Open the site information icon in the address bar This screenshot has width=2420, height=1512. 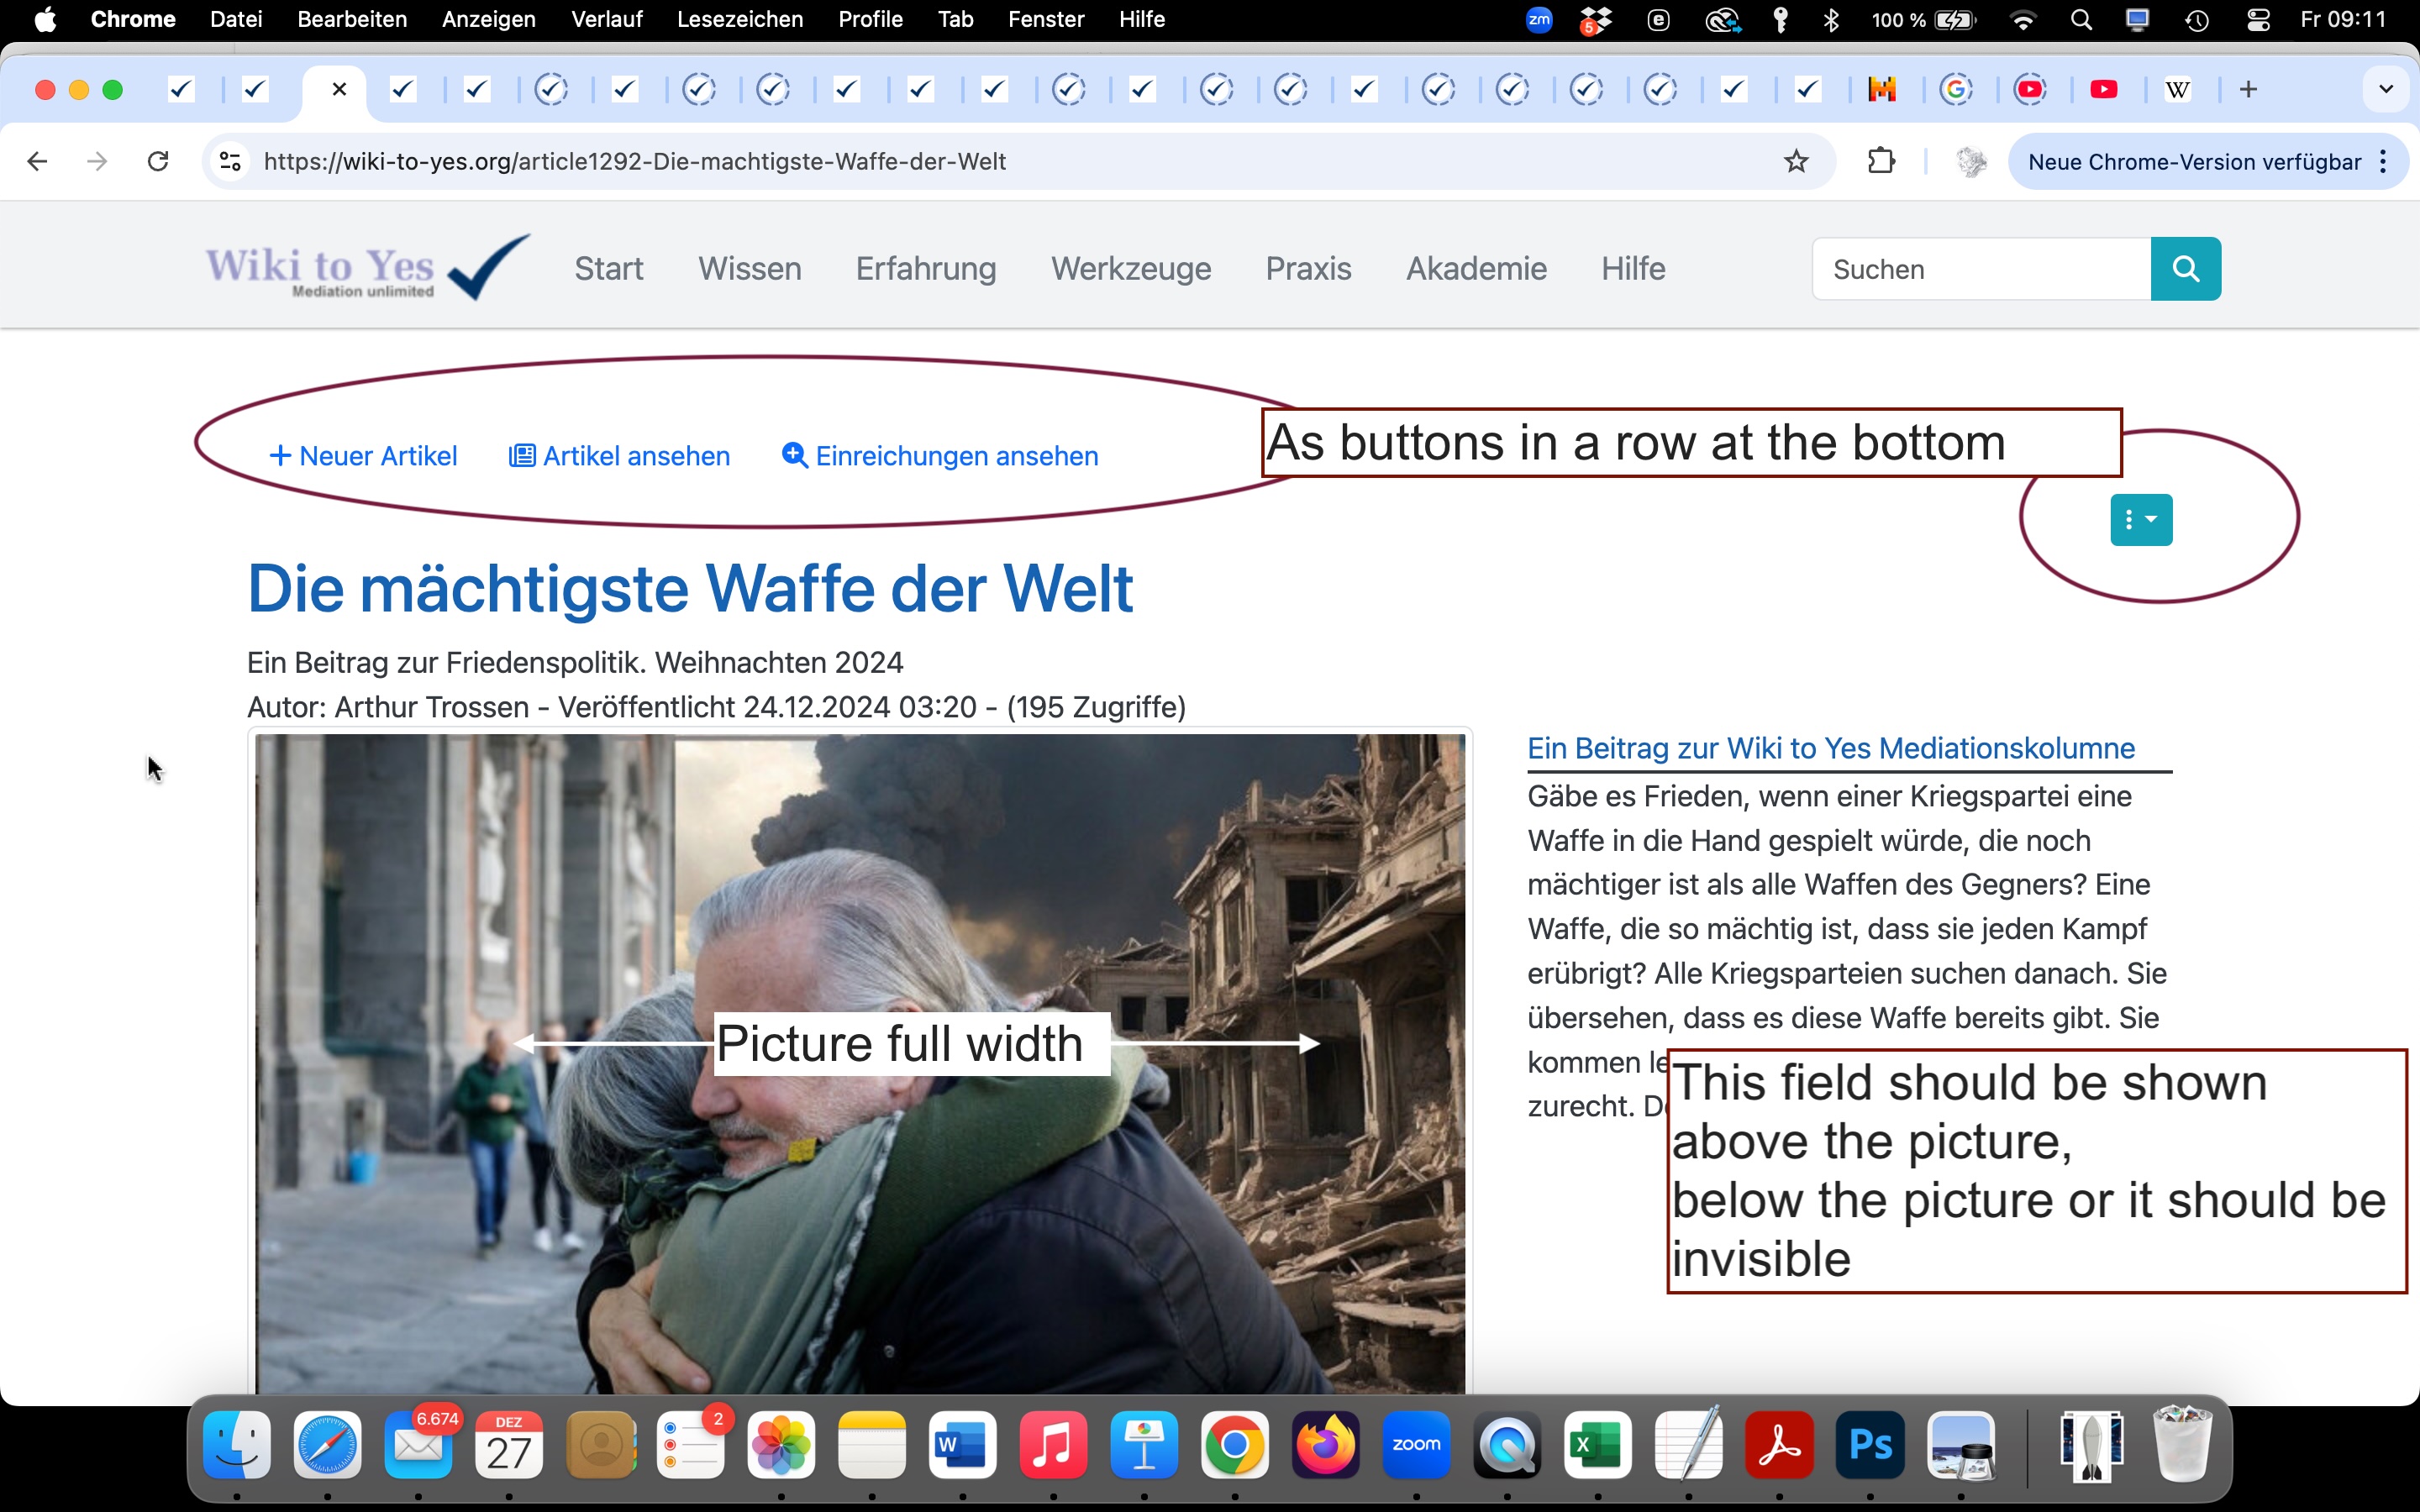point(230,161)
